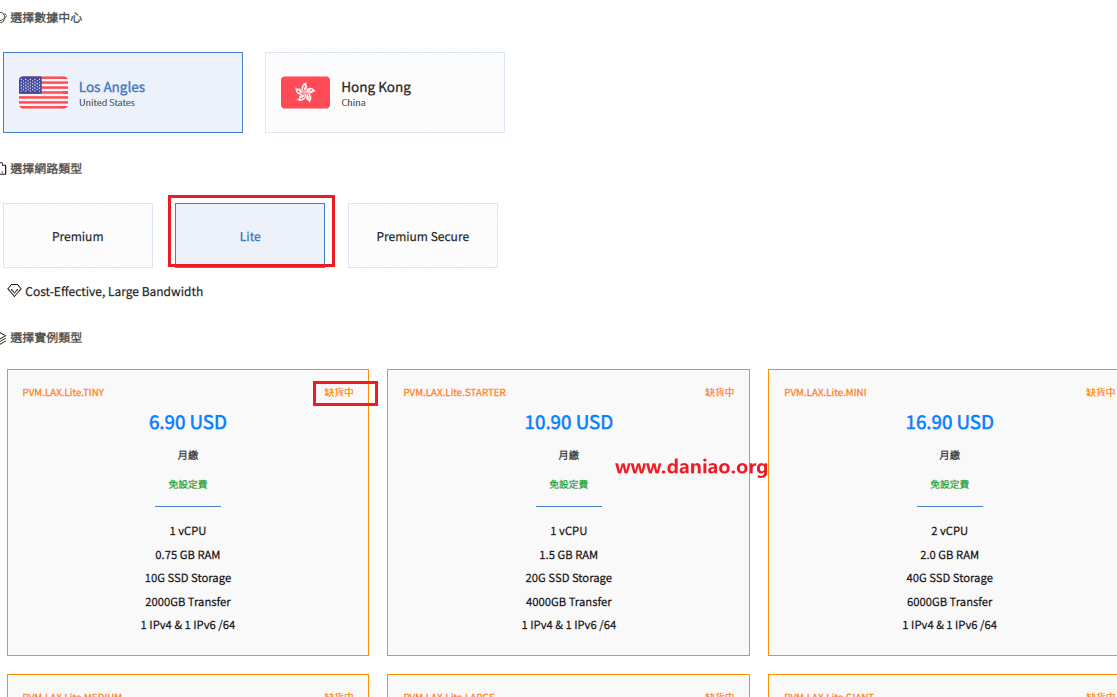1117x697 pixels.
Task: Choose the Lite network type
Action: pyautogui.click(x=250, y=236)
